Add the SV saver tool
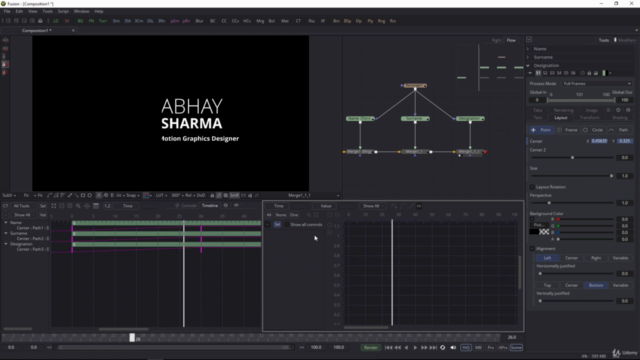 67,21
